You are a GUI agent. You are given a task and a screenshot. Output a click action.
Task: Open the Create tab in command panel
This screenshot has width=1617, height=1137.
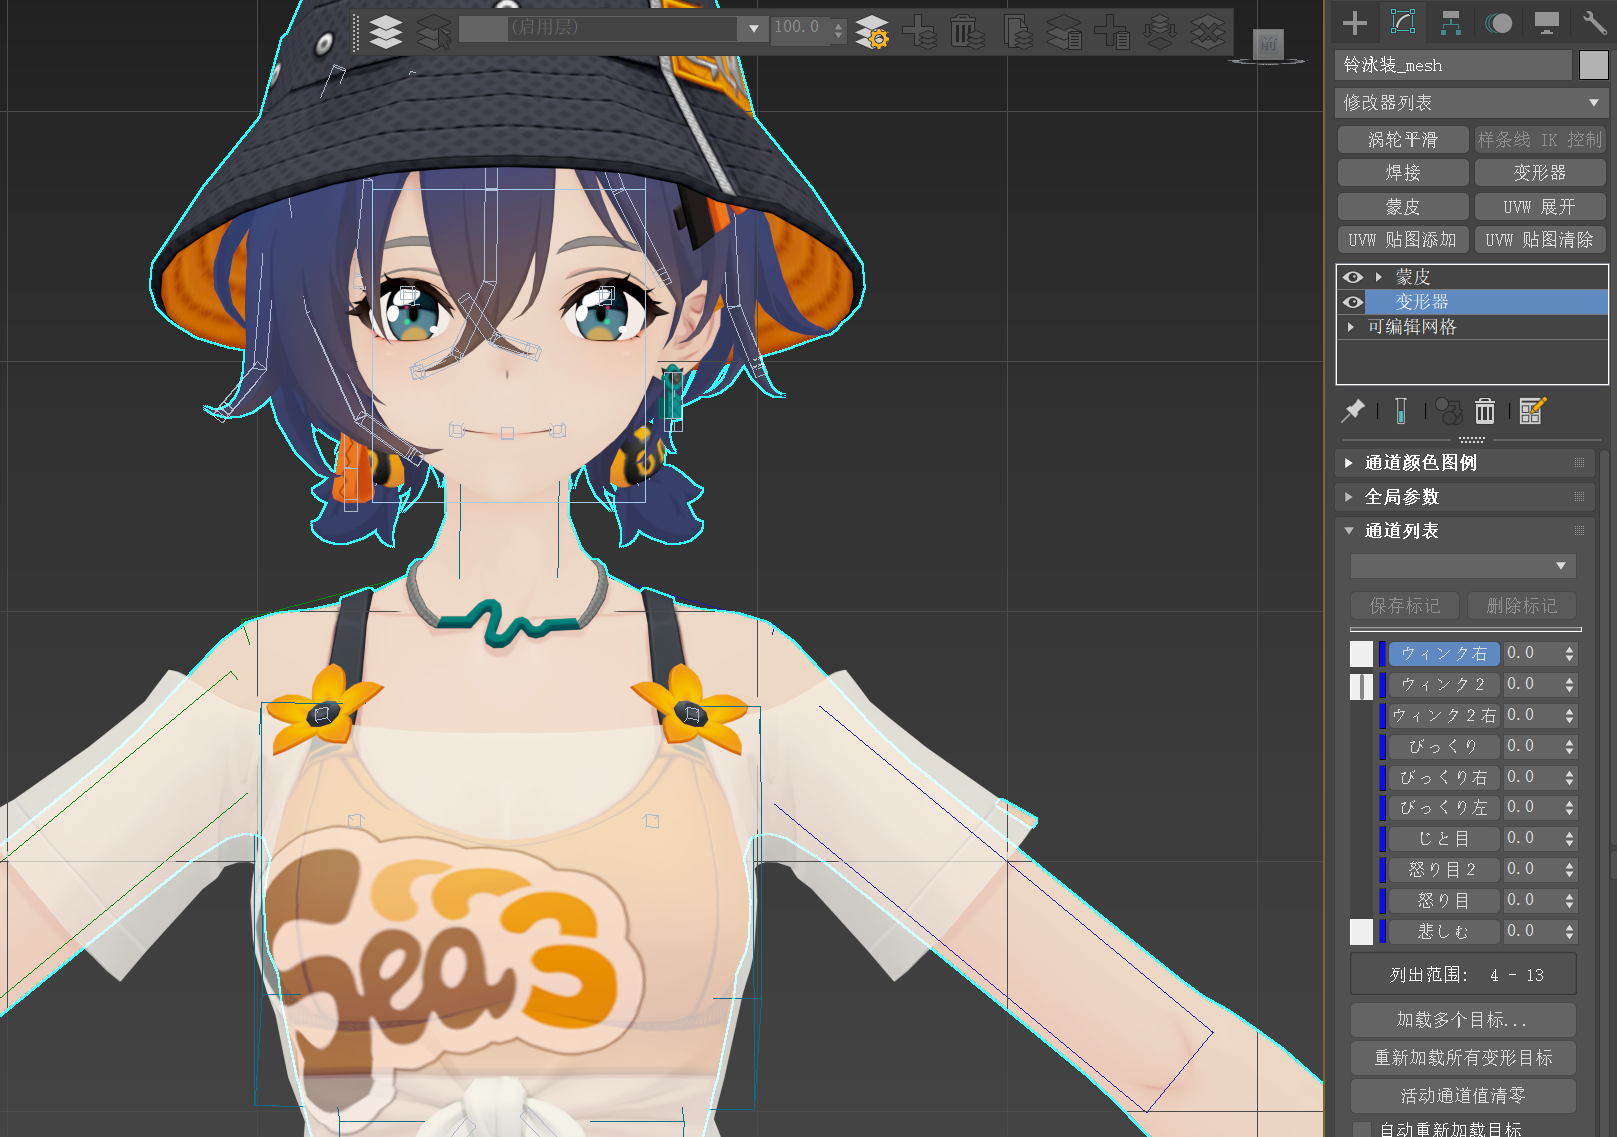[x=1354, y=22]
